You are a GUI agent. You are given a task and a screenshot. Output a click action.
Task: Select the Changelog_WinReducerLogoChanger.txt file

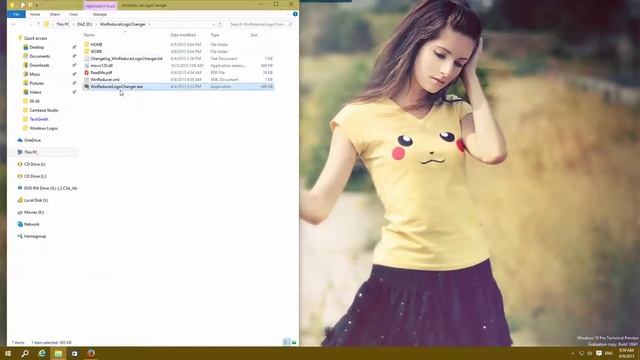point(126,59)
